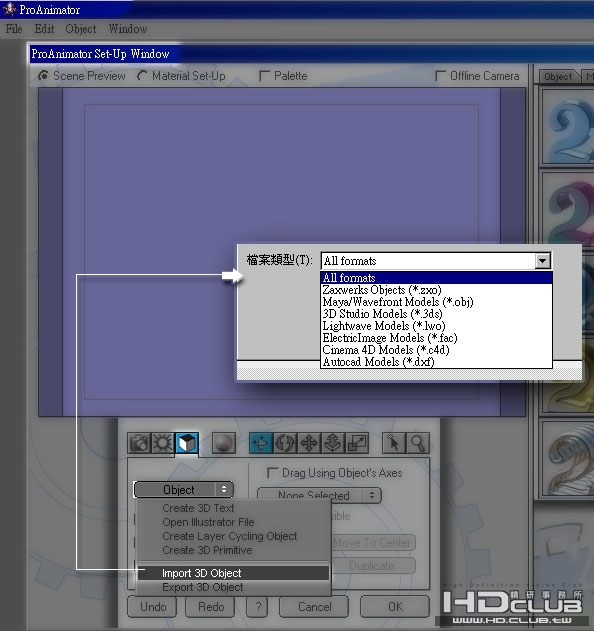594x631 pixels.
Task: Select the brown striped number 2 thumbnail
Action: 567,459
